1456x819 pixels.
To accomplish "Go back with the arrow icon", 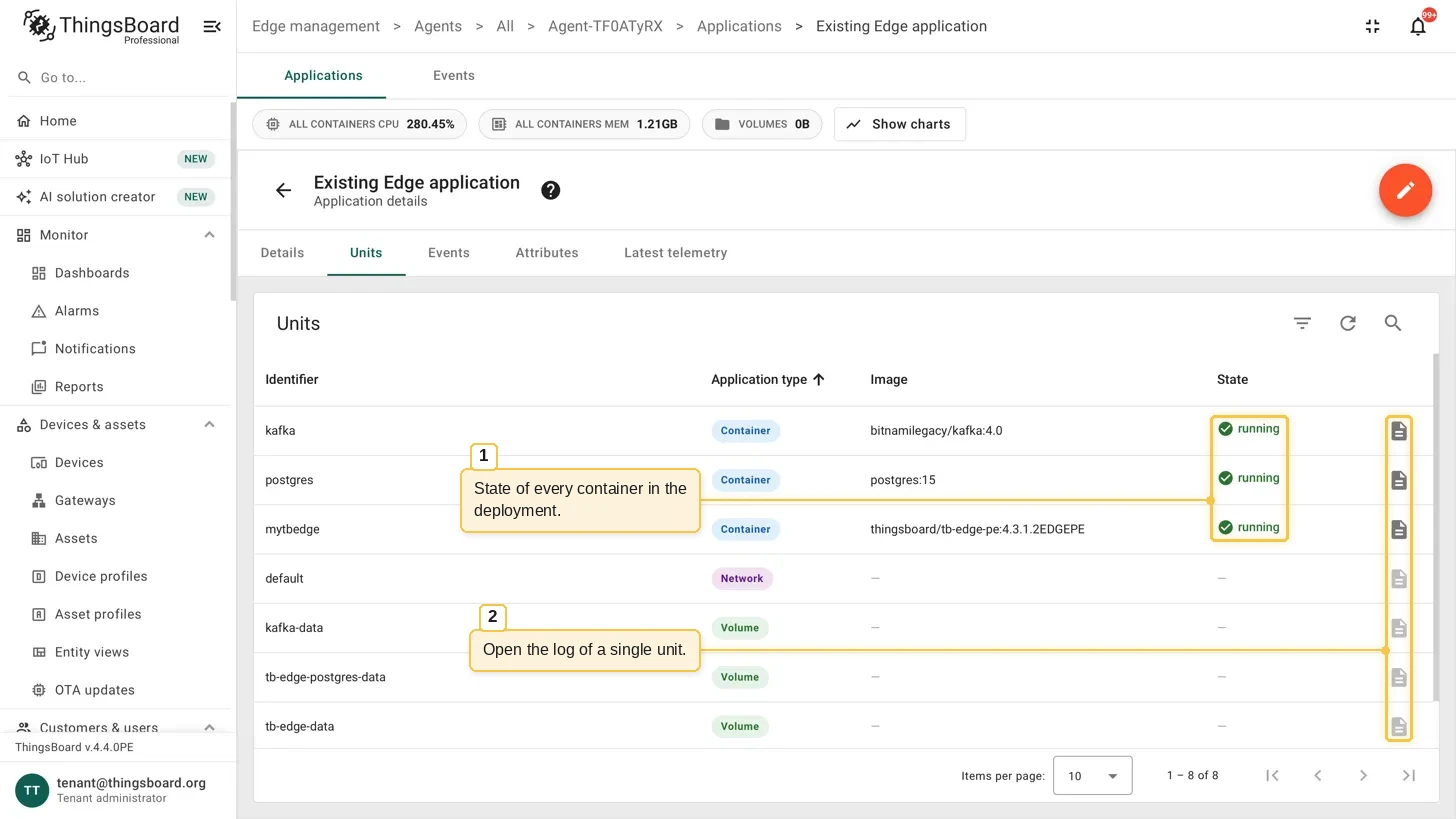I will click(283, 190).
